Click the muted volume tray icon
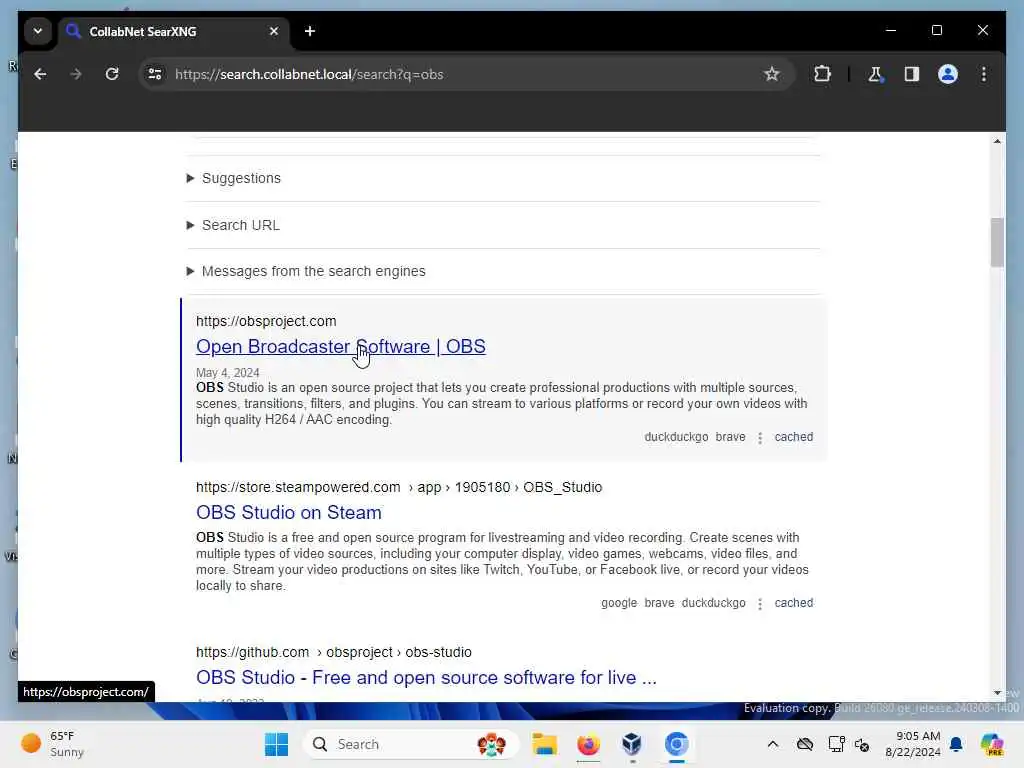The image size is (1024, 768). (862, 744)
